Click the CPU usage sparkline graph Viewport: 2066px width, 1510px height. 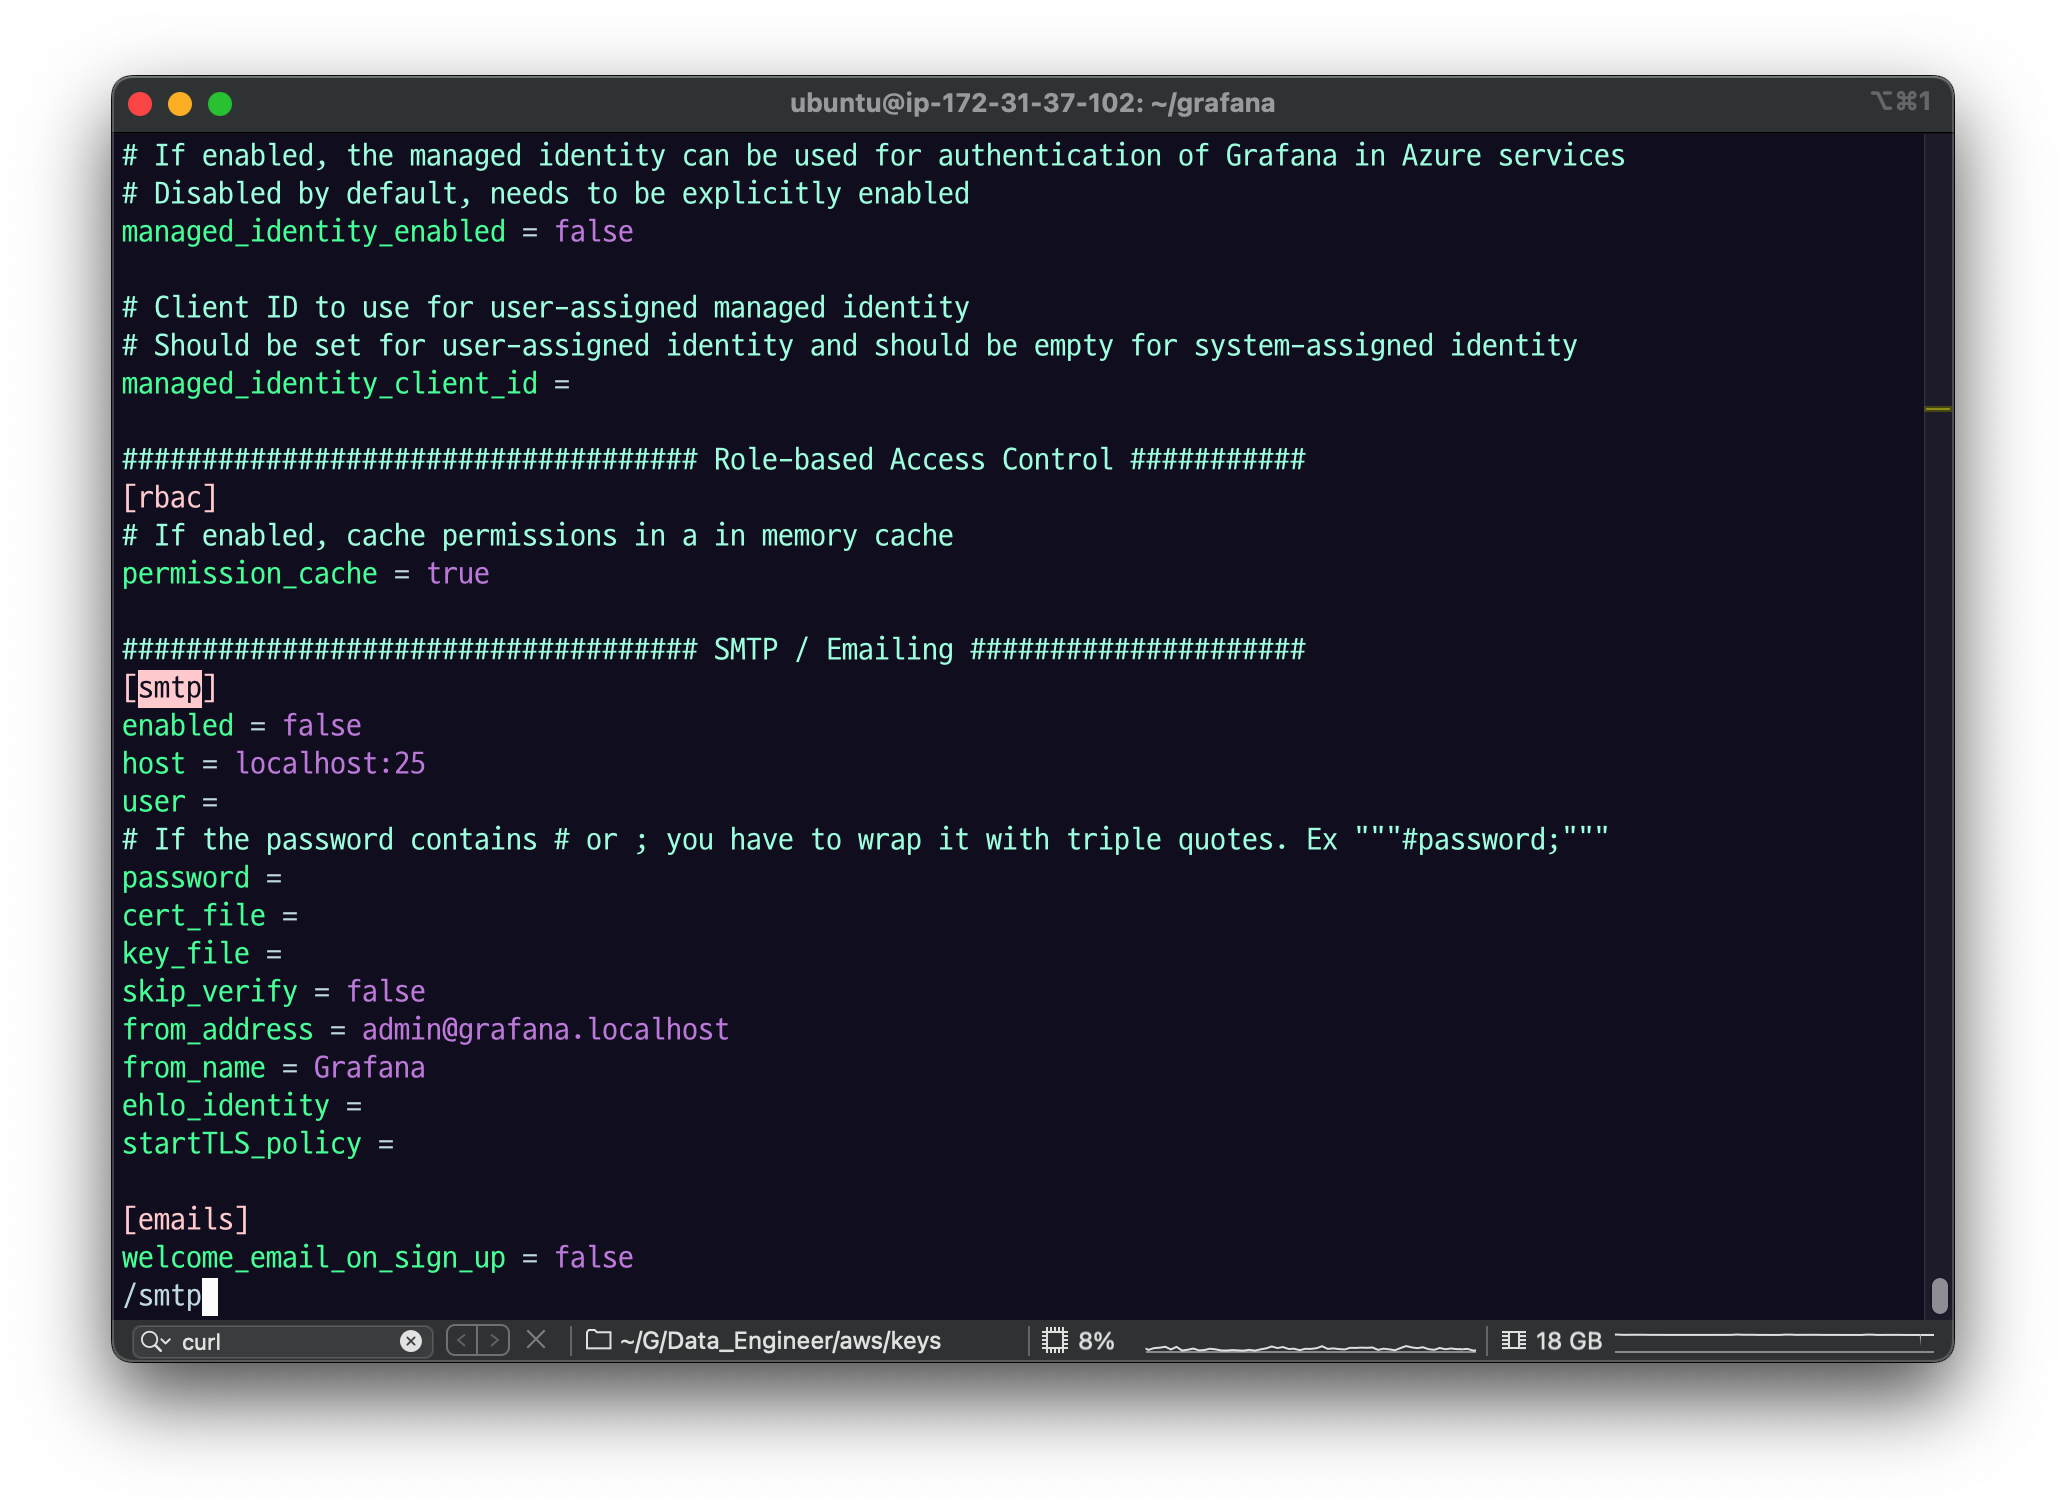[1310, 1346]
